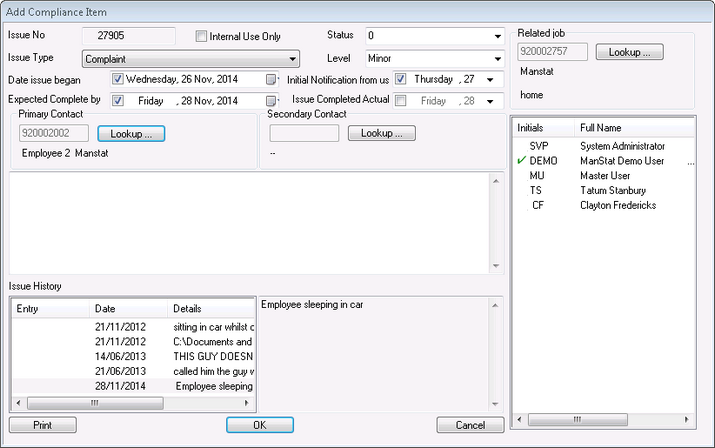Open the Issue Type dropdown
Screen dimensions: 715x448
pos(292,59)
